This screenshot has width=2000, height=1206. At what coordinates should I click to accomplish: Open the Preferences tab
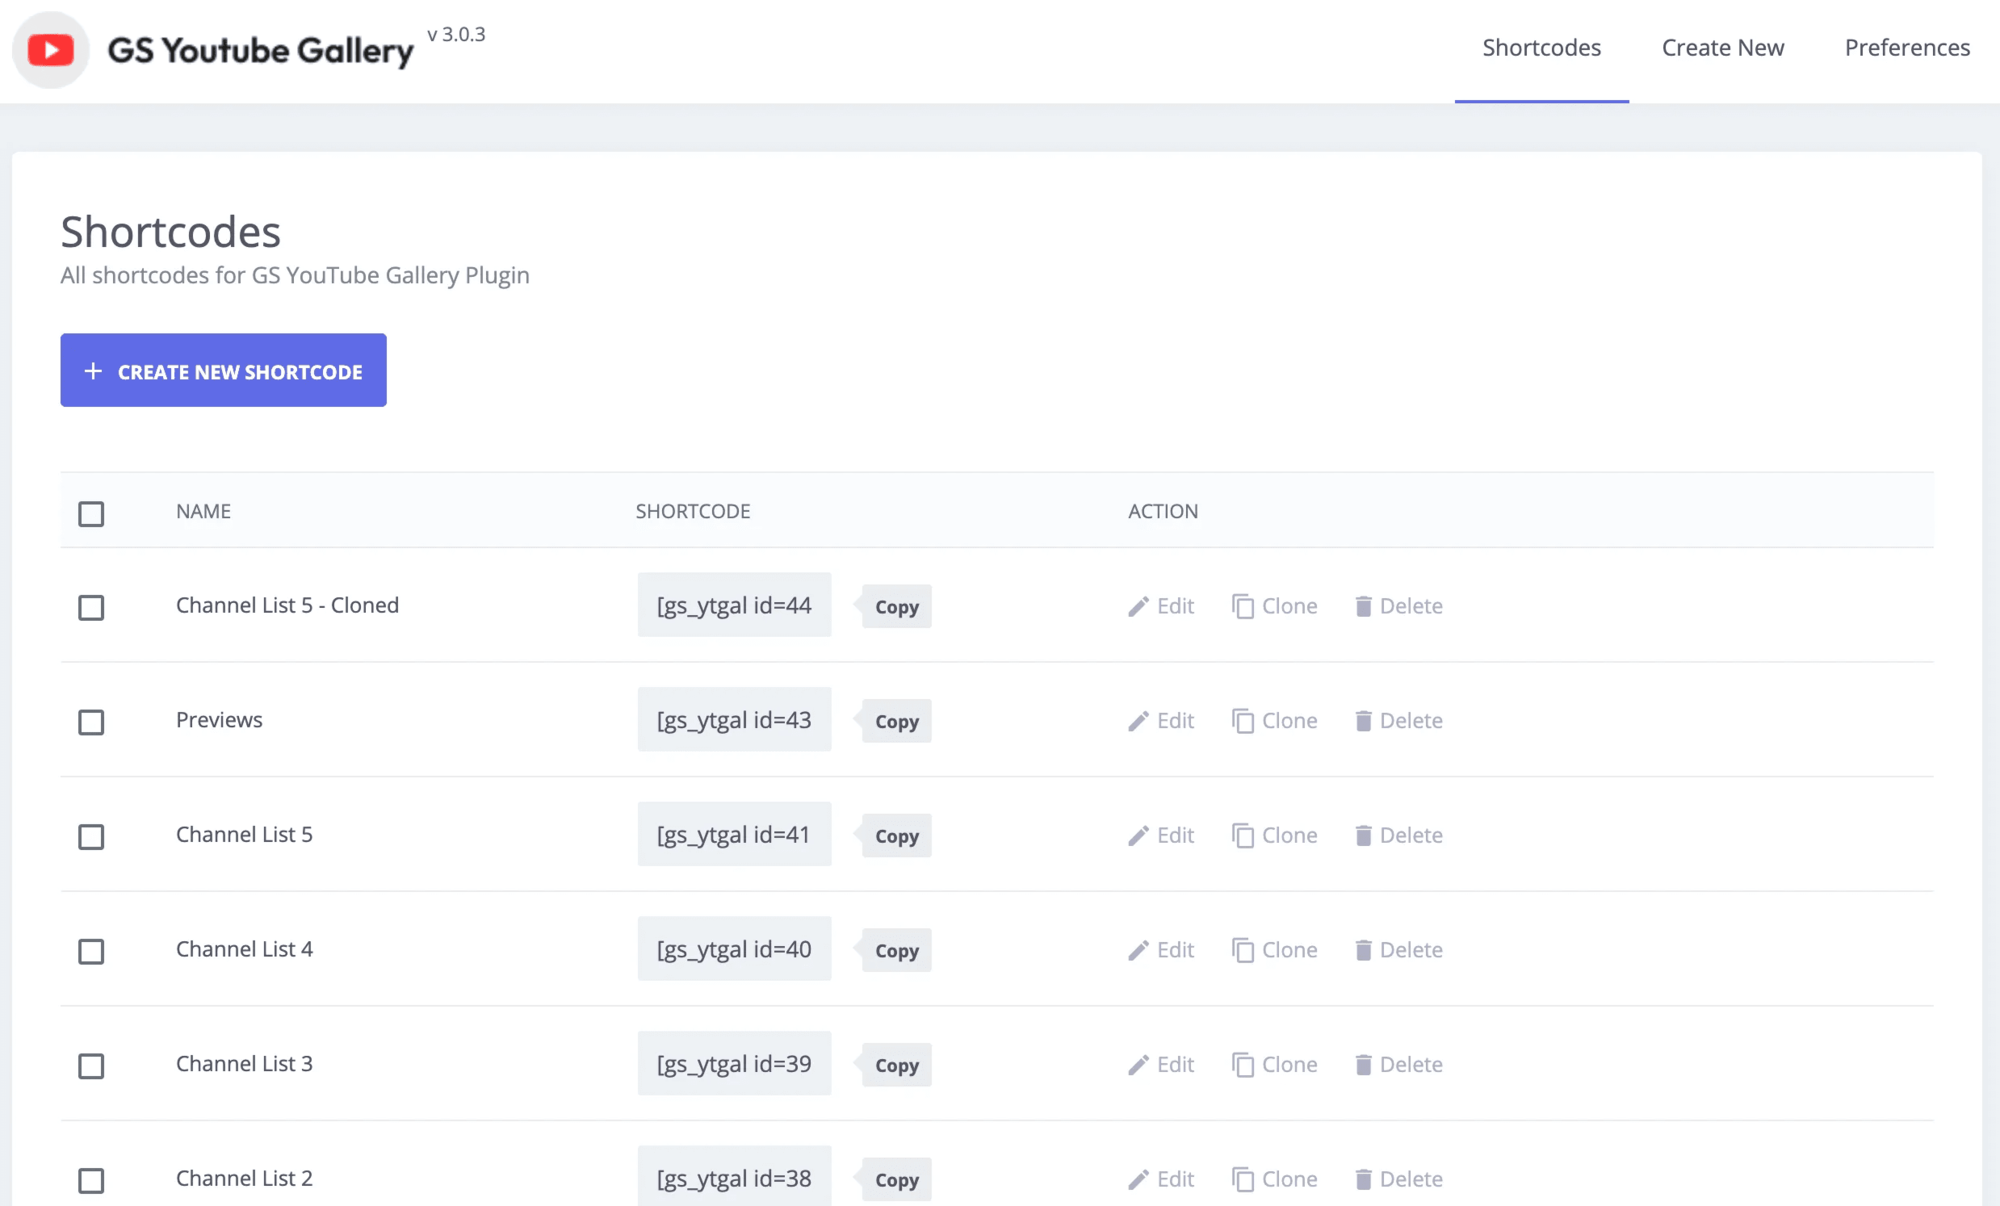click(x=1907, y=48)
